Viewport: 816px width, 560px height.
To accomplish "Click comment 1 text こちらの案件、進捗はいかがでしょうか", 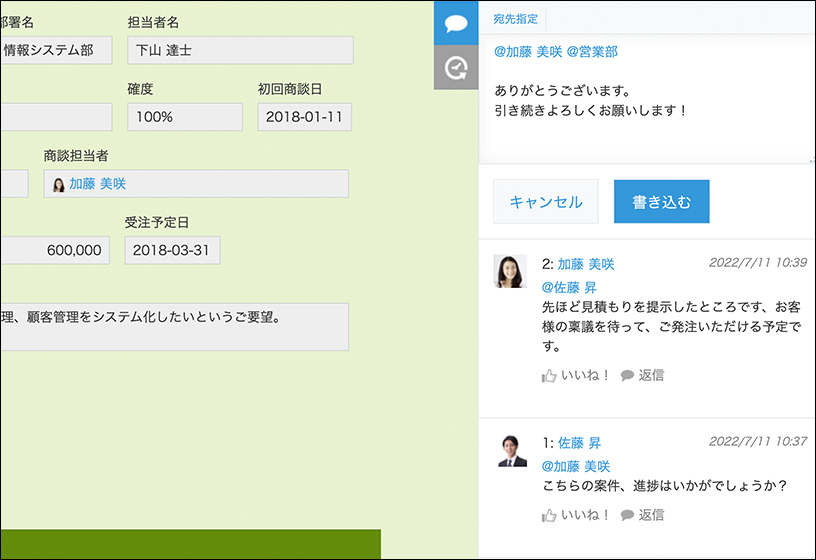I will tap(665, 486).
